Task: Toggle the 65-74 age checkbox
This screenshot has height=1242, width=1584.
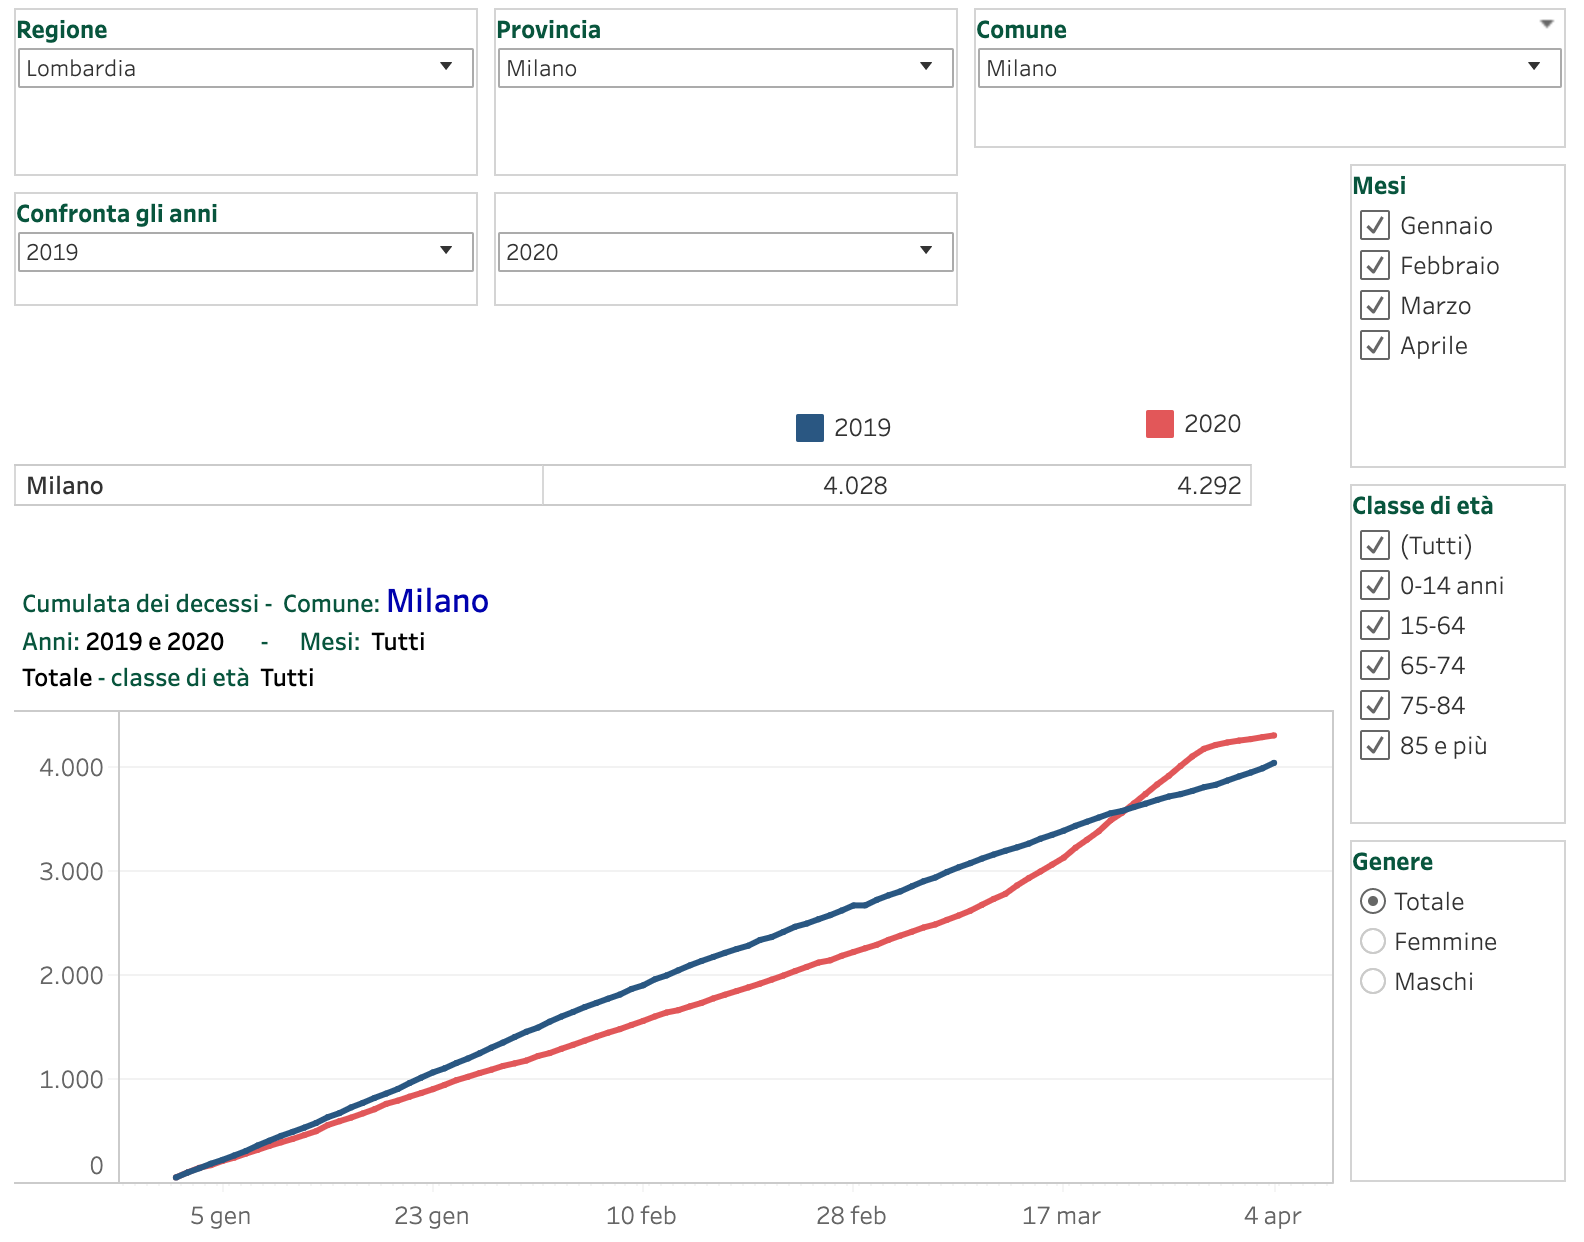Action: (1375, 665)
